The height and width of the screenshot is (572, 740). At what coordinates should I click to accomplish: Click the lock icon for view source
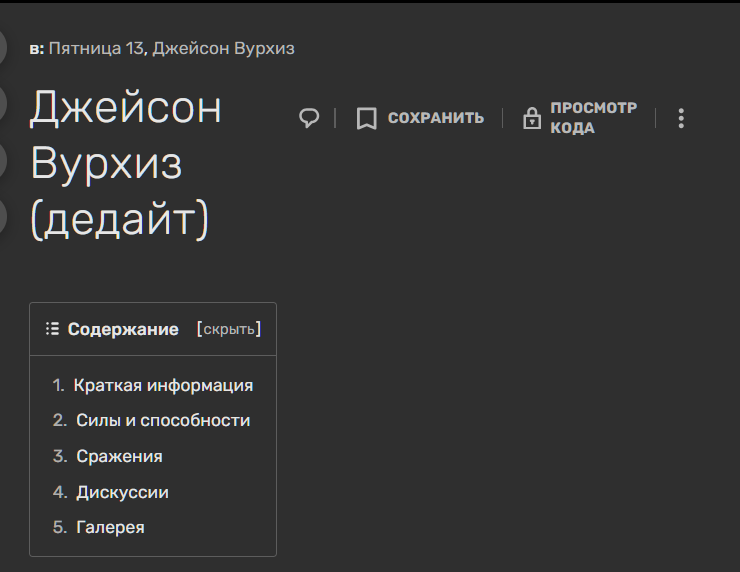[x=532, y=118]
